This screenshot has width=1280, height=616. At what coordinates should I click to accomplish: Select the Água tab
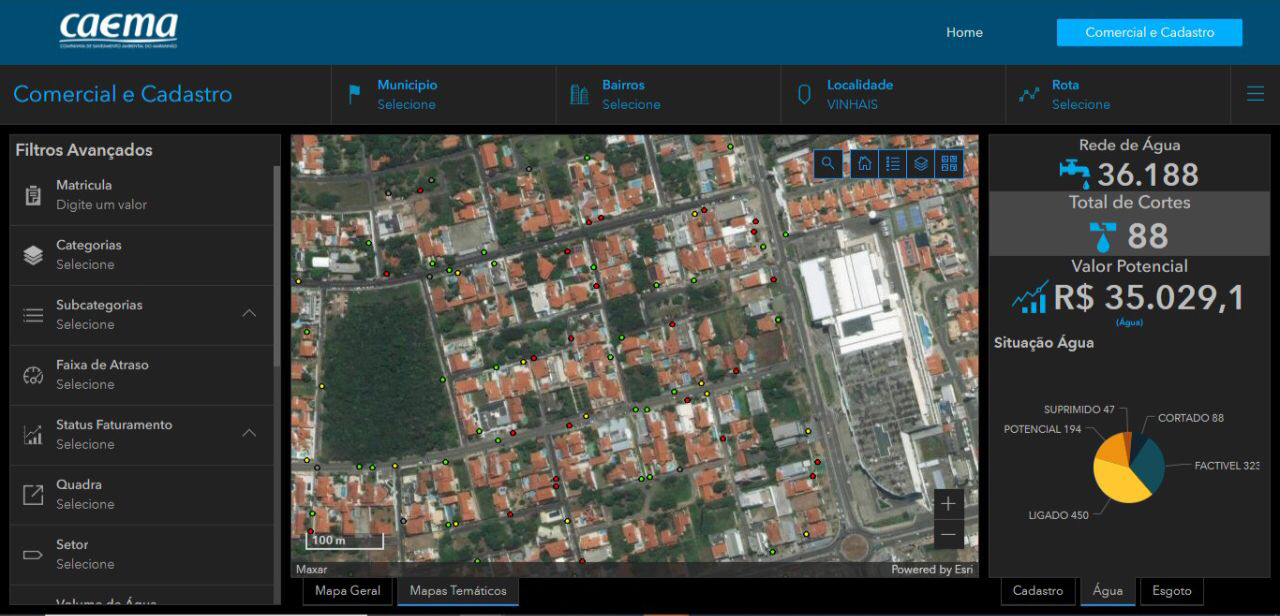1108,591
